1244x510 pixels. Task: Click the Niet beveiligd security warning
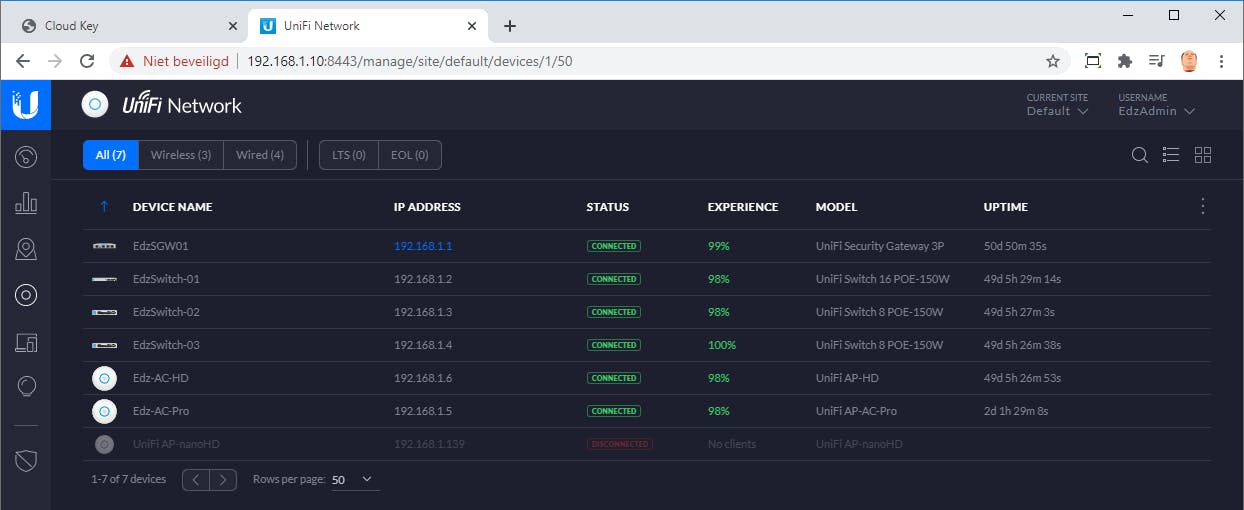click(x=173, y=61)
